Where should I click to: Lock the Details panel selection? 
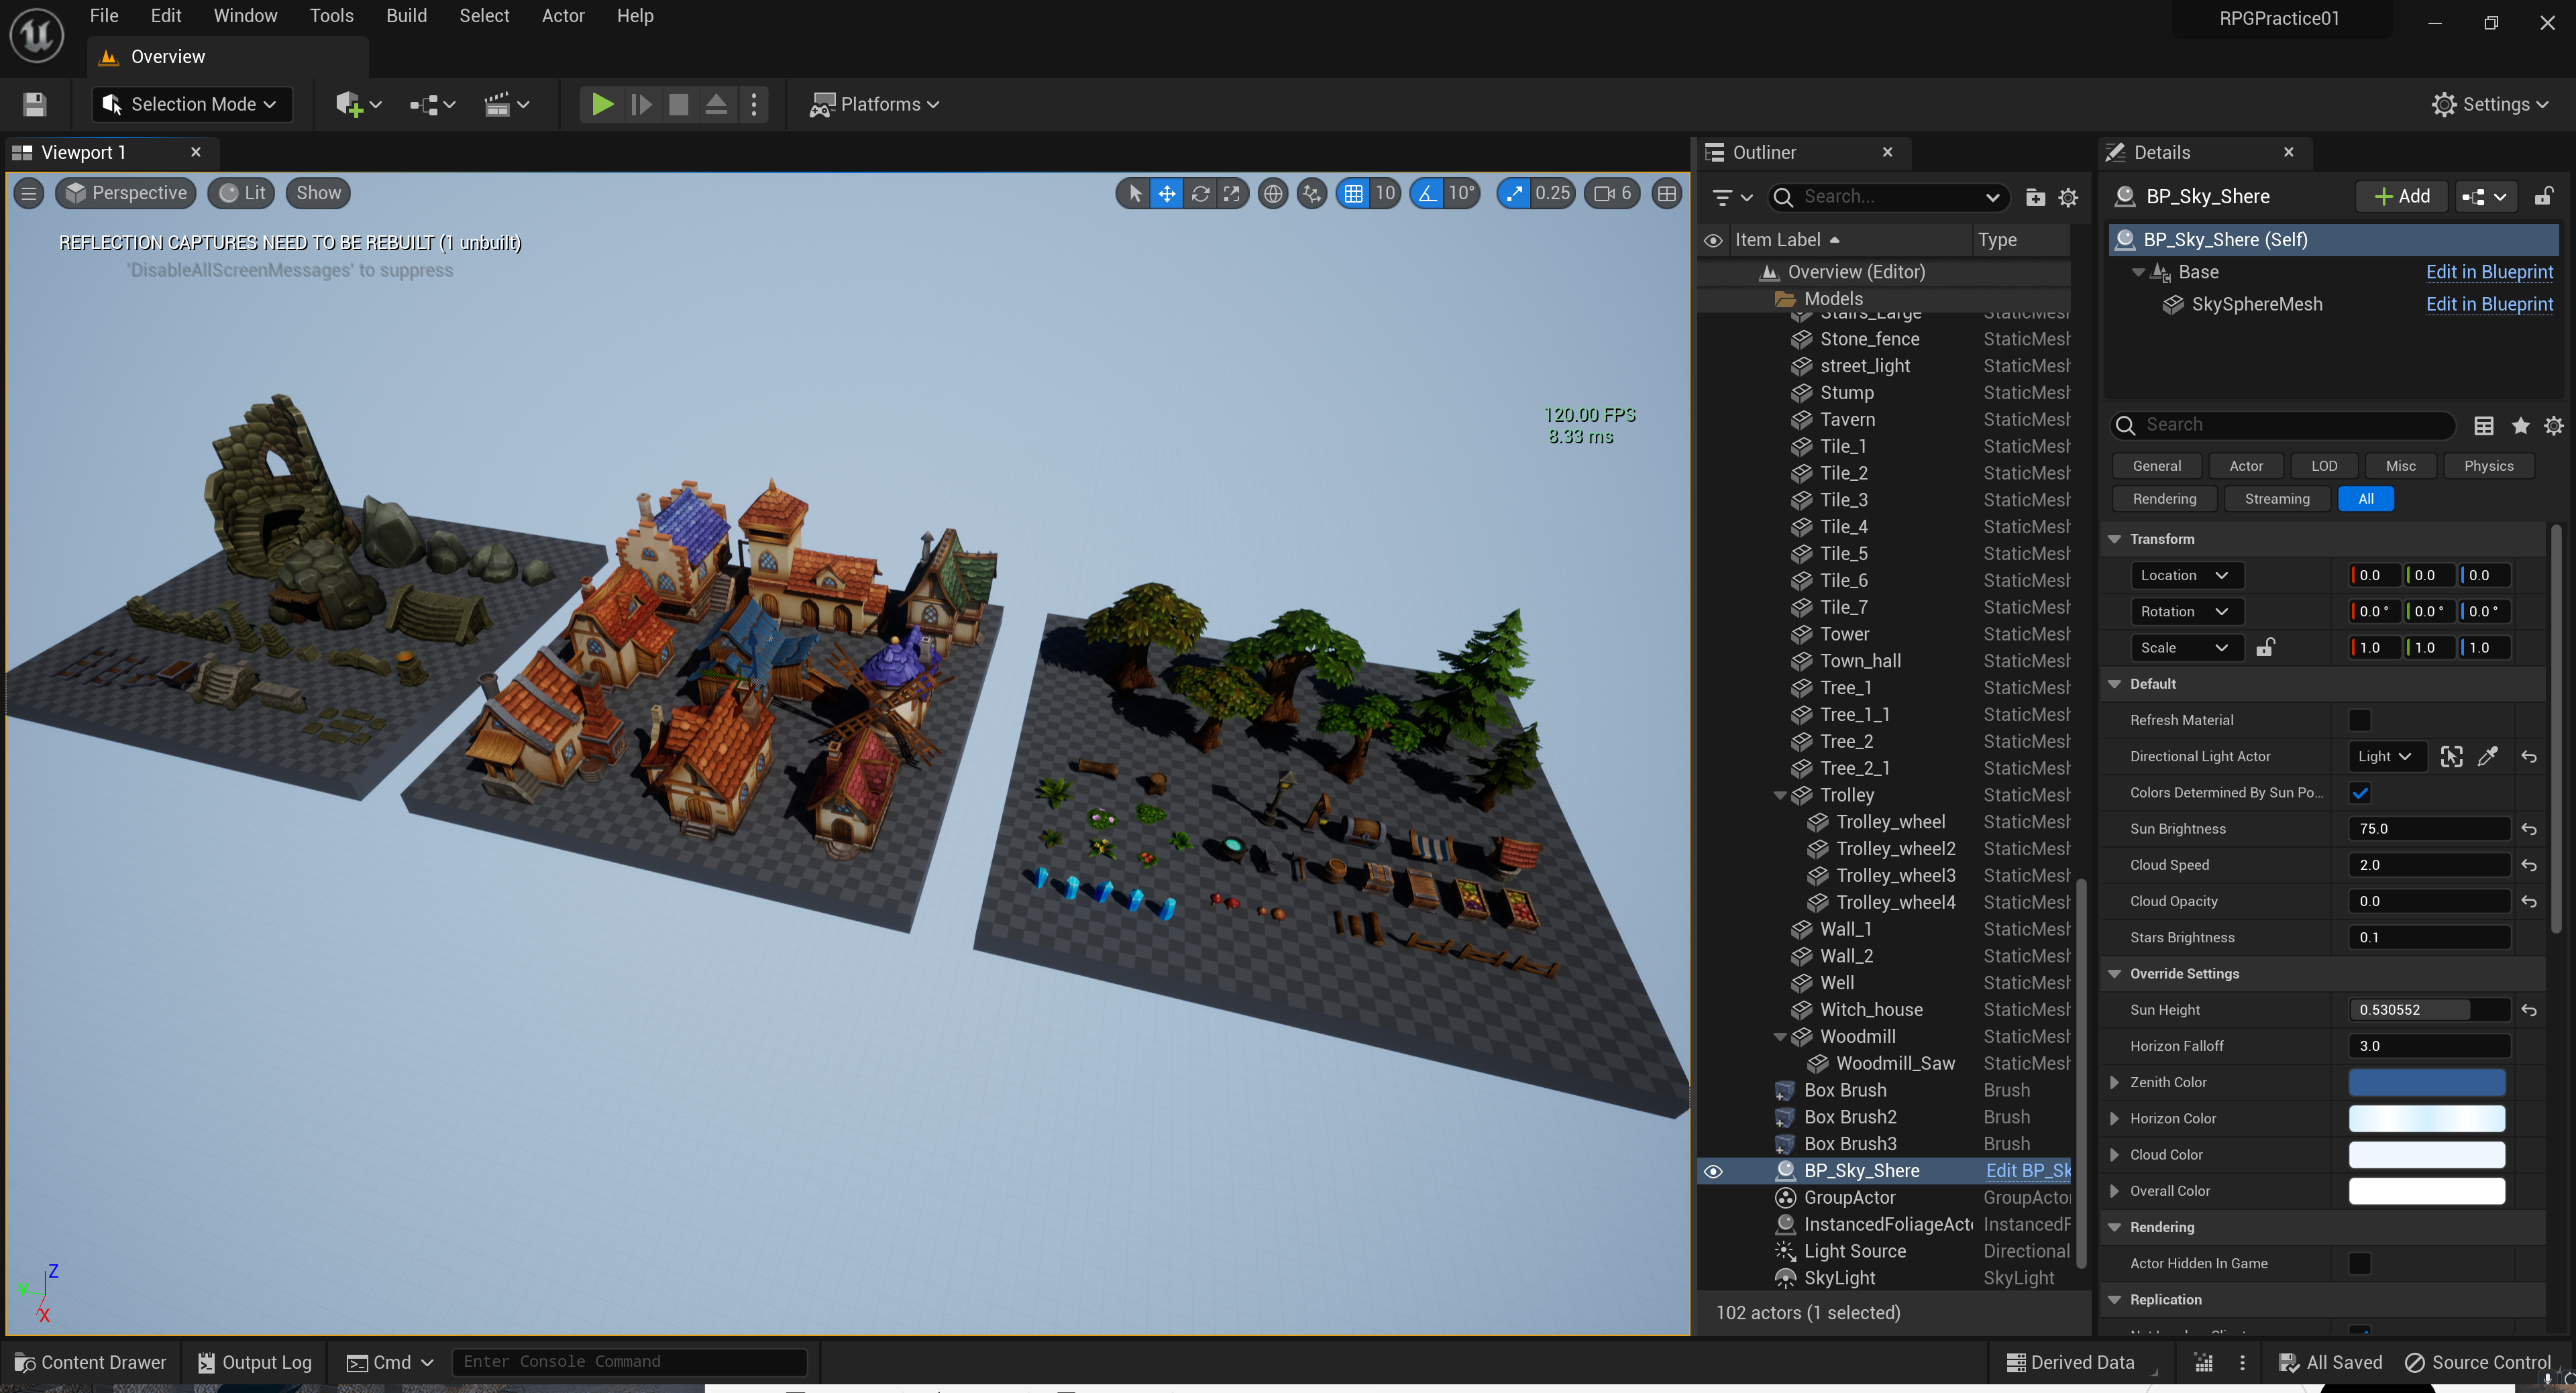coord(2543,196)
